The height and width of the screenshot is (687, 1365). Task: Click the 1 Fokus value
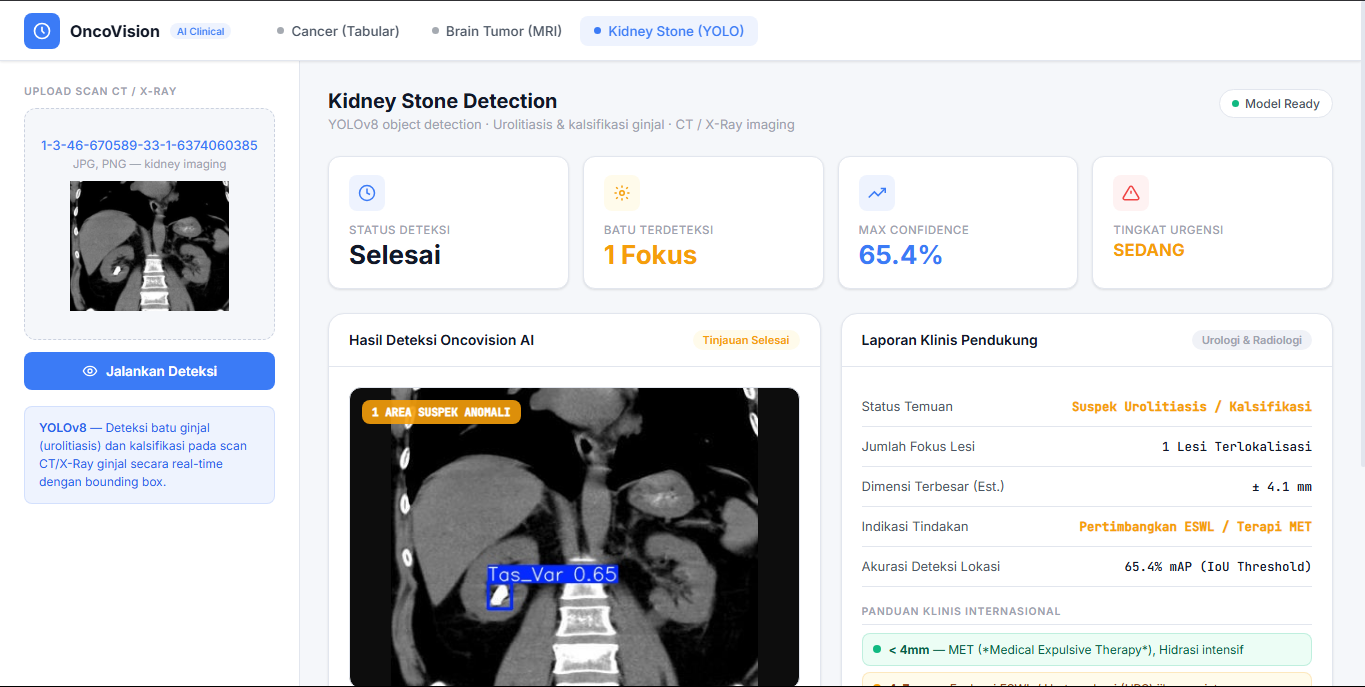click(650, 255)
